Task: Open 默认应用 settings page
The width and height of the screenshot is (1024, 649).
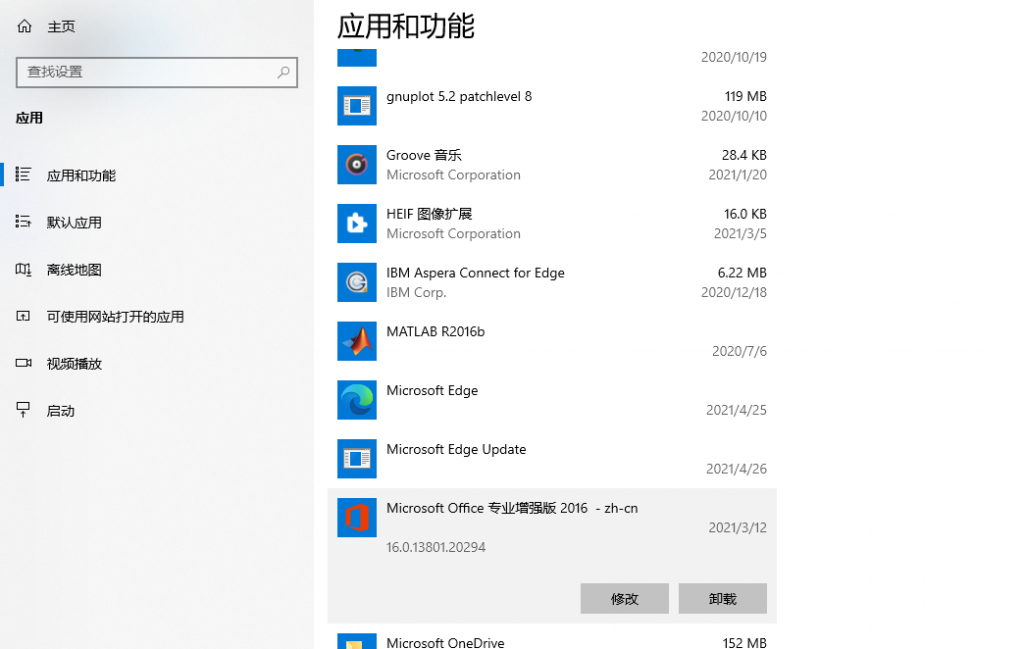Action: click(x=74, y=223)
